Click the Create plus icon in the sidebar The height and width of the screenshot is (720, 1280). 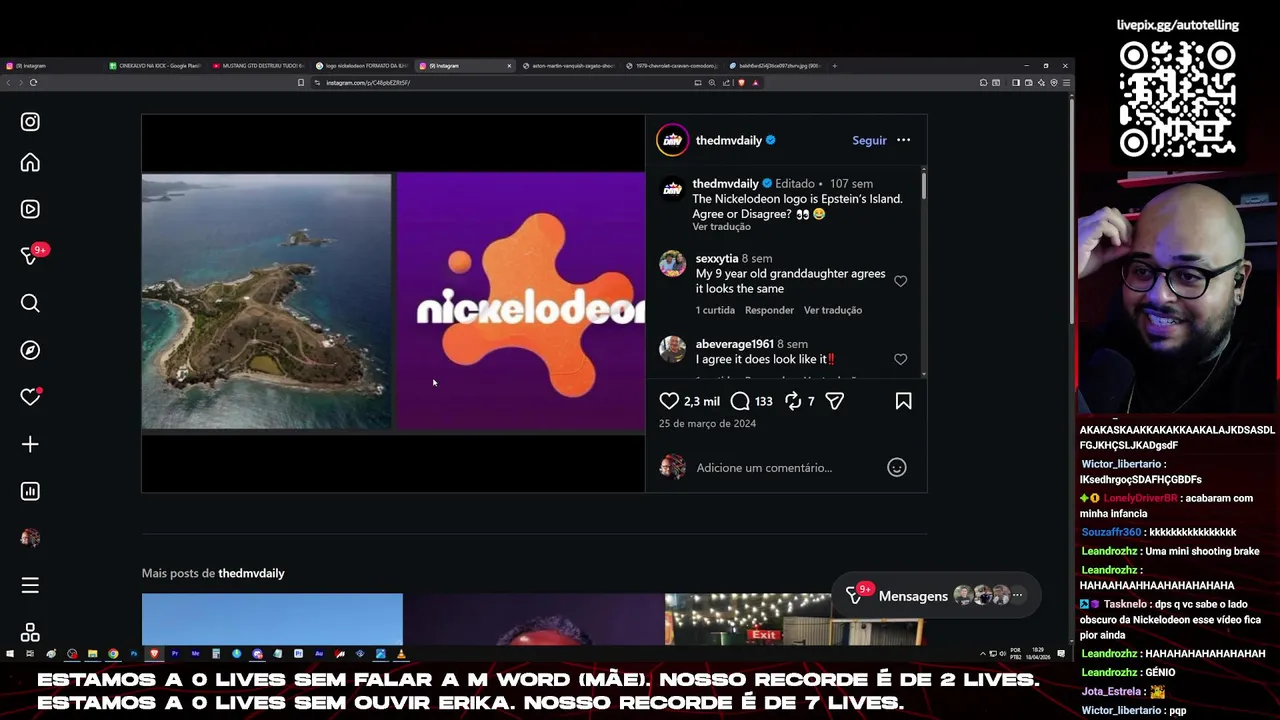click(30, 444)
